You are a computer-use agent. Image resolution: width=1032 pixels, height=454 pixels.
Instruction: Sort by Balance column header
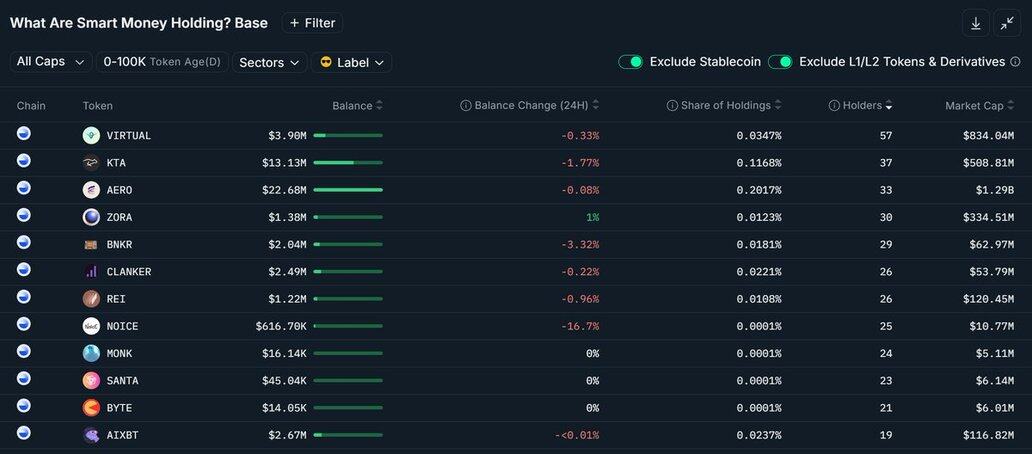(357, 105)
